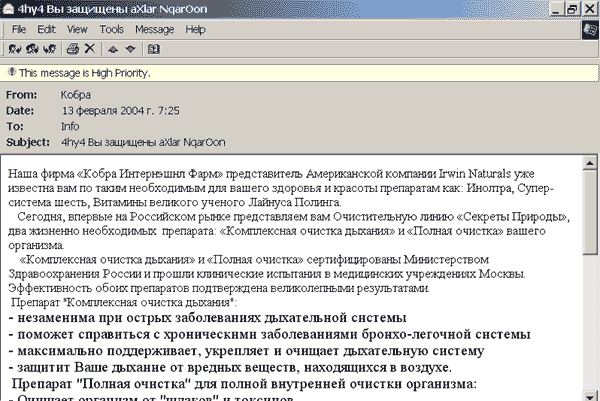The height and width of the screenshot is (401, 600).
Task: Click the scrollbar down arrow
Action: 590,395
